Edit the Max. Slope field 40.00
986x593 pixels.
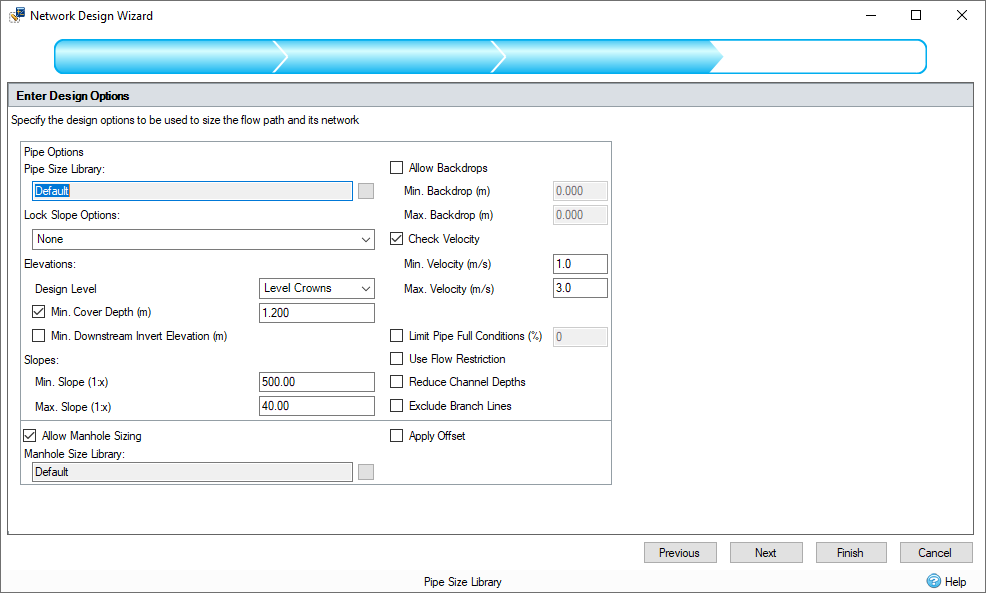[317, 406]
